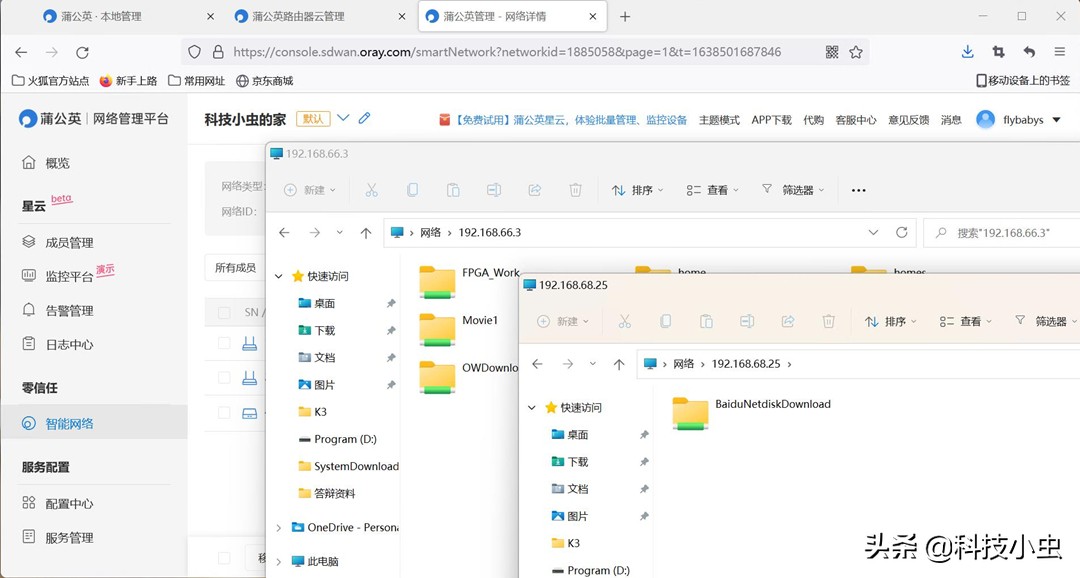The height and width of the screenshot is (578, 1080).
Task: Bookmark this page with star icon
Action: coord(855,52)
